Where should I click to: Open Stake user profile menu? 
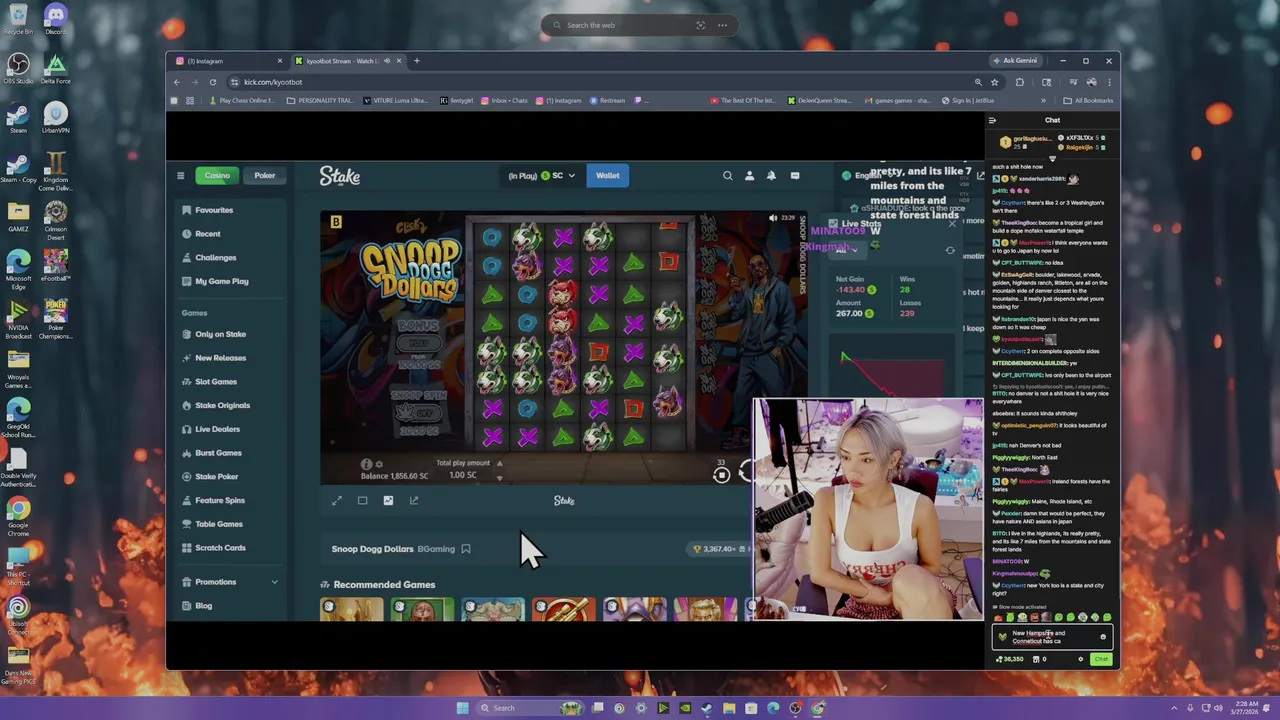pos(750,176)
